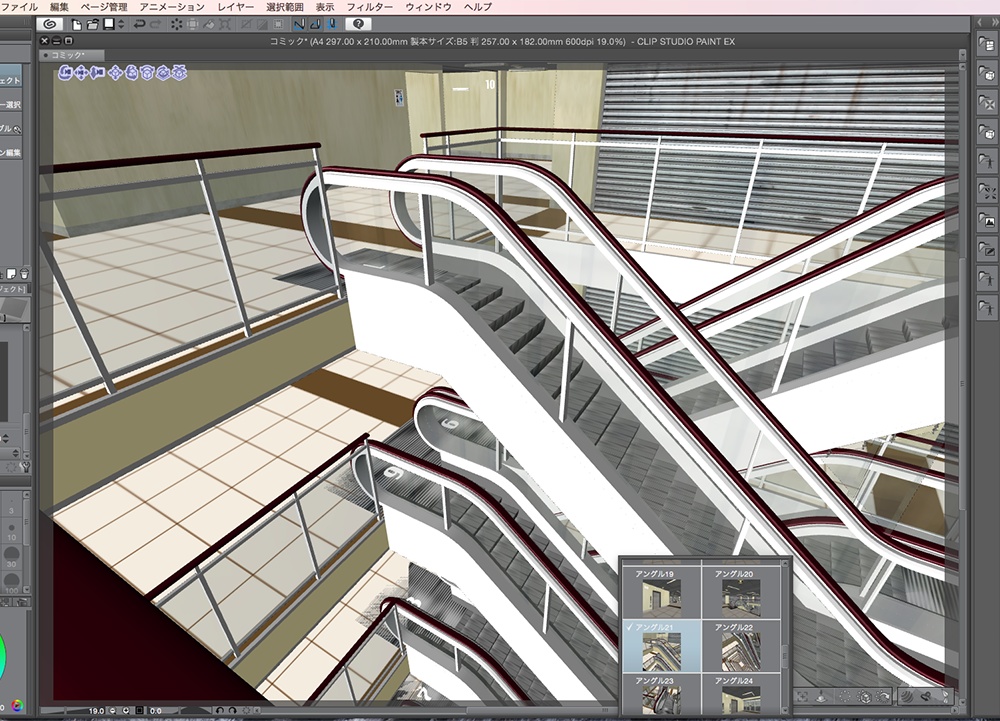Click the focus-on-target object launcher icon
This screenshot has height=721, width=1000.
[x=804, y=697]
